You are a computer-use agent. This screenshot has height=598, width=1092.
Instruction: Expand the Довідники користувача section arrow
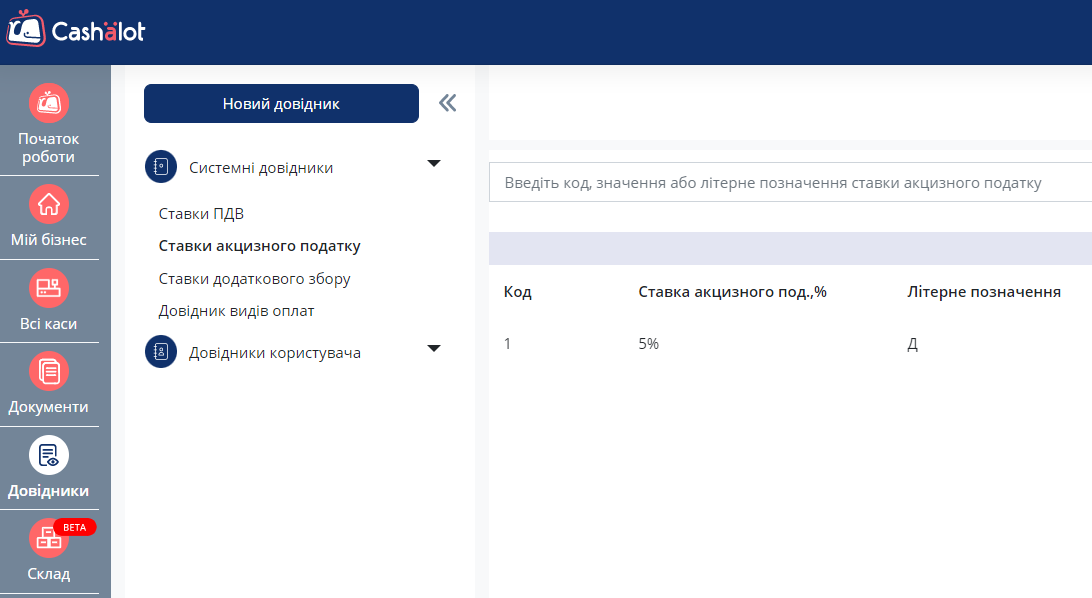point(433,348)
